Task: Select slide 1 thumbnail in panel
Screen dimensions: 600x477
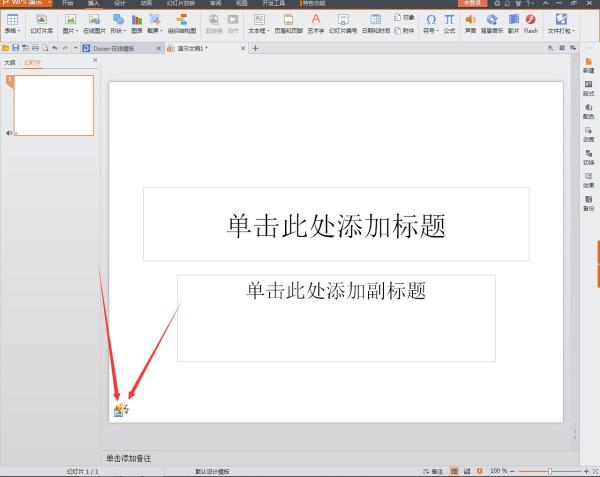Action: tap(54, 105)
